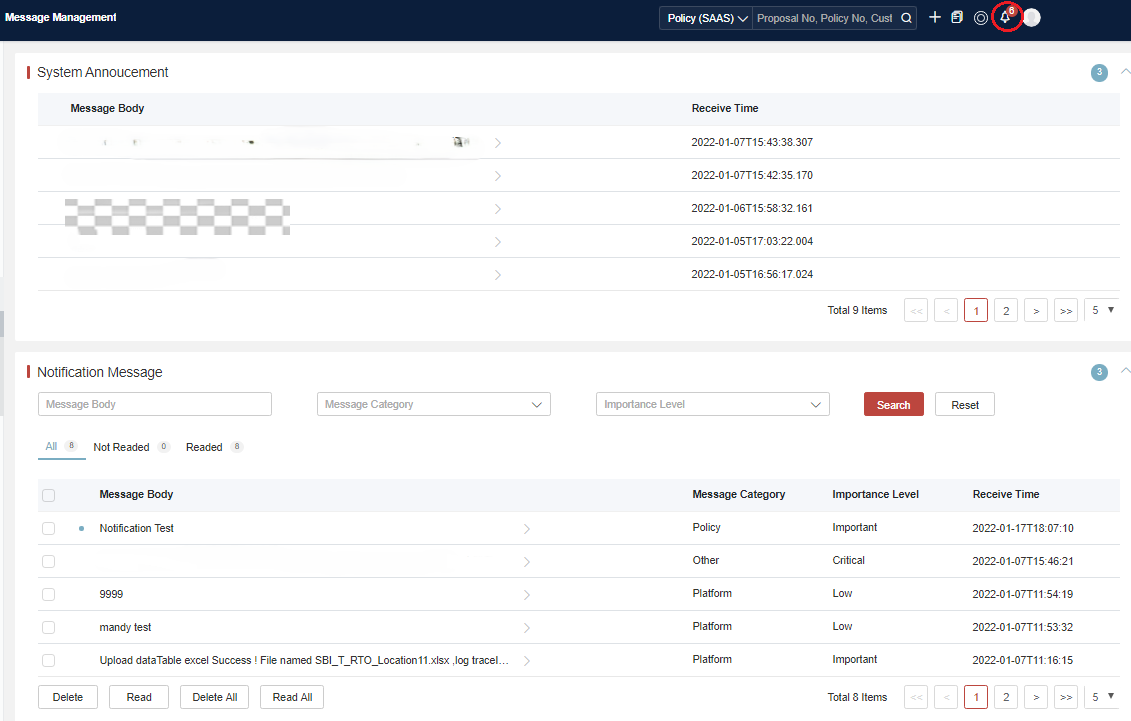The width and height of the screenshot is (1131, 721).
Task: Tick the checkbox for message 9999
Action: [49, 594]
